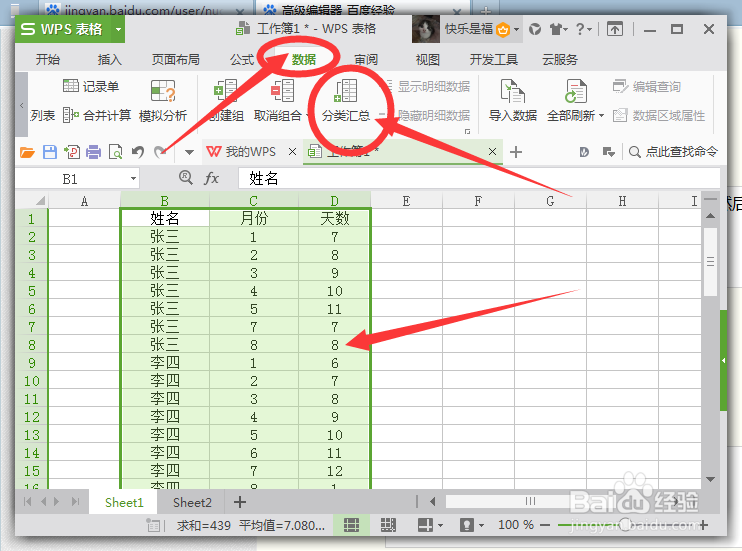The width and height of the screenshot is (742, 551).
Task: Open the 页面布局 ribbon tab
Action: tap(176, 59)
